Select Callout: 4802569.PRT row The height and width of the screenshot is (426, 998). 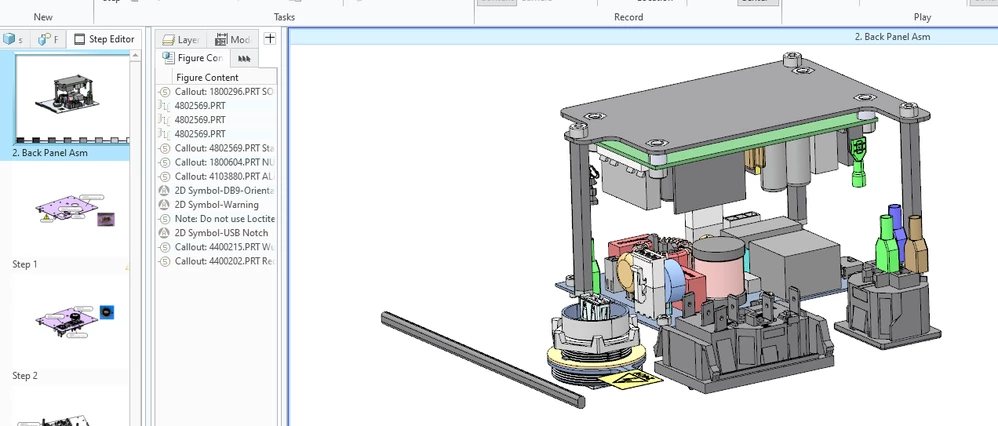coord(216,148)
